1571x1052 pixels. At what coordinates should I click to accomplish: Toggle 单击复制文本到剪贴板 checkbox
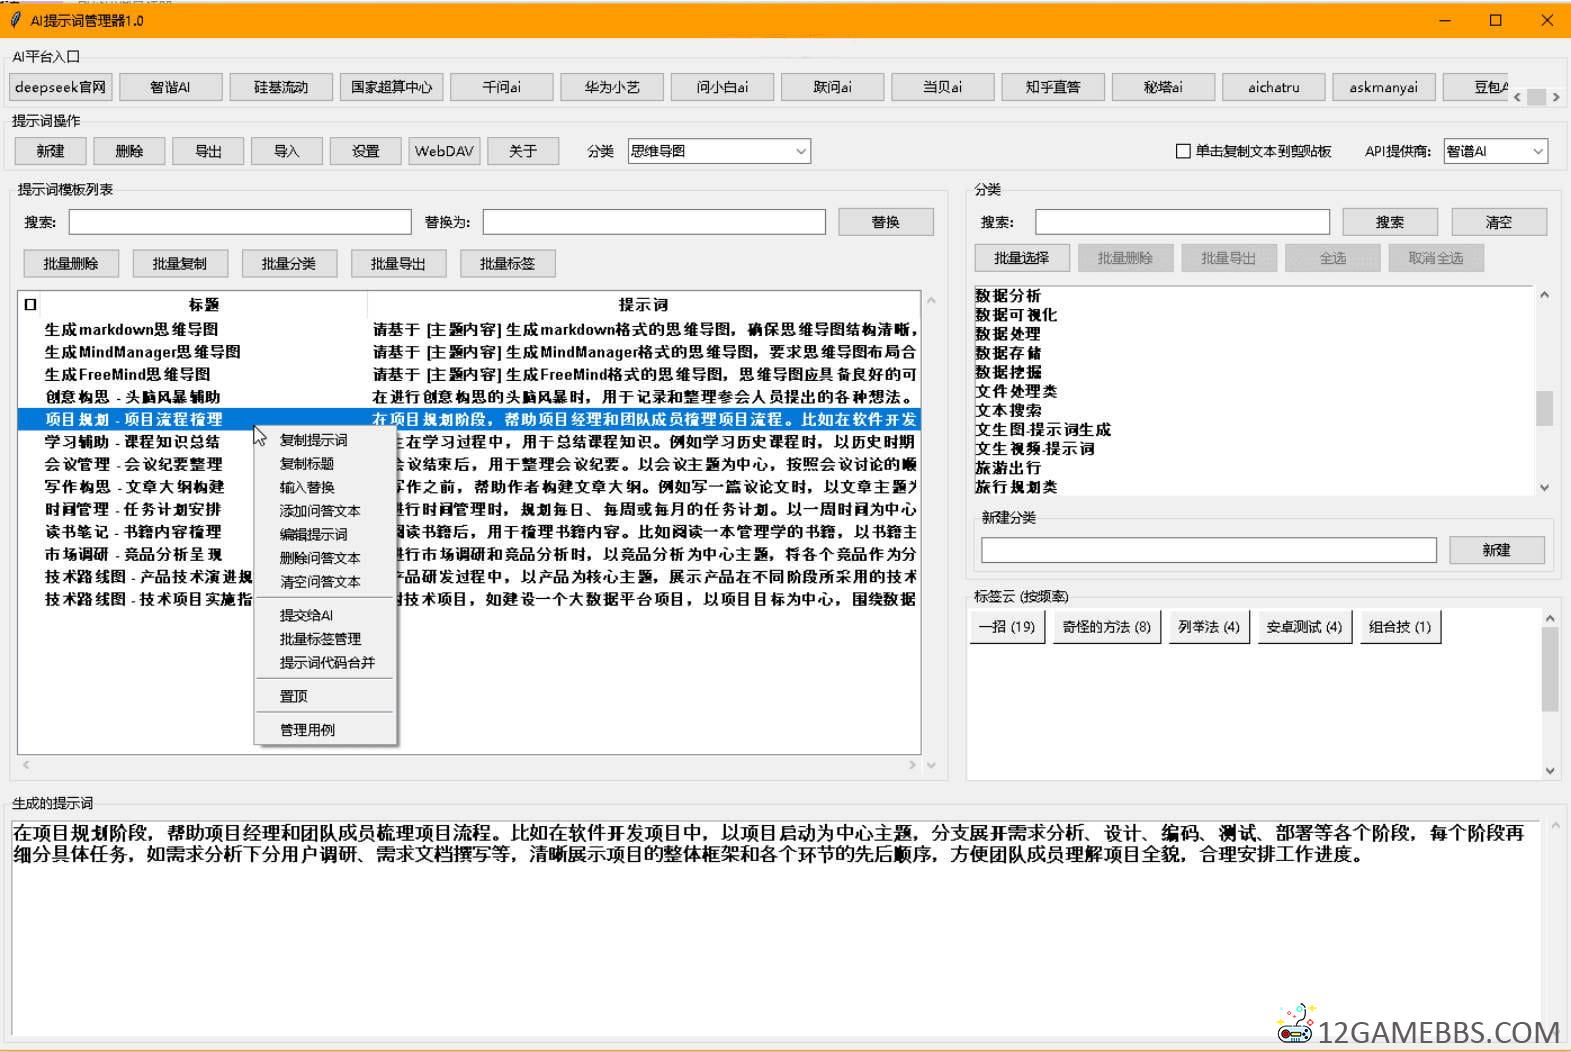point(1183,151)
